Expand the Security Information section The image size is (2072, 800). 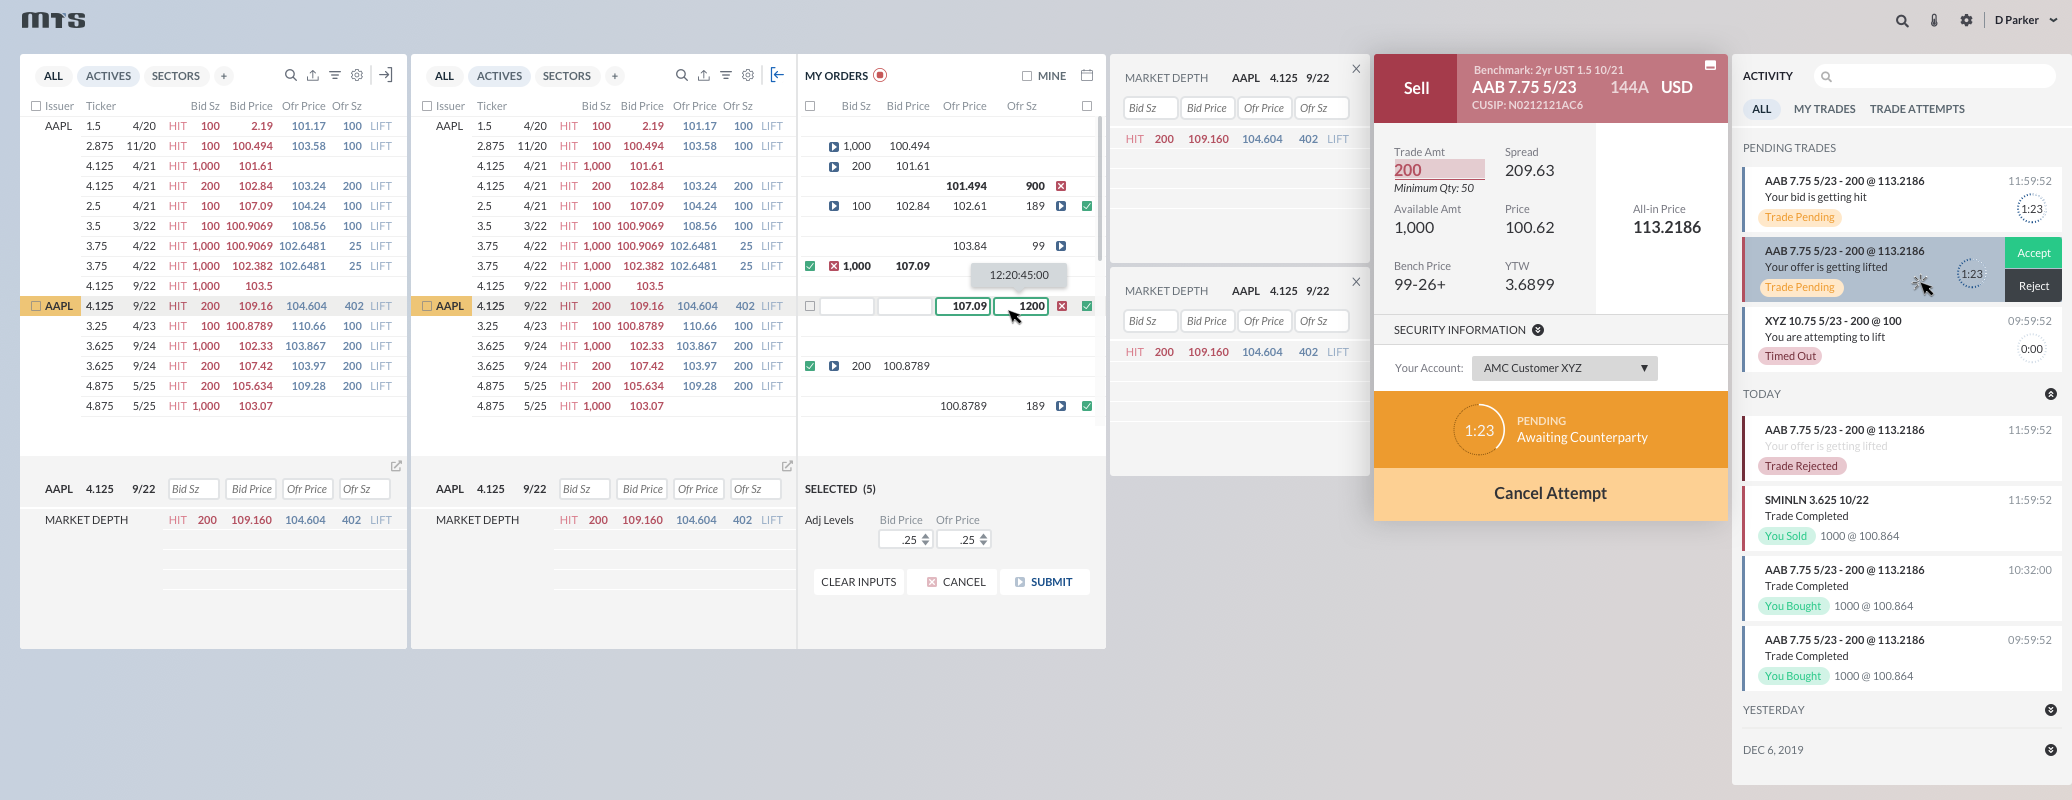(1538, 330)
